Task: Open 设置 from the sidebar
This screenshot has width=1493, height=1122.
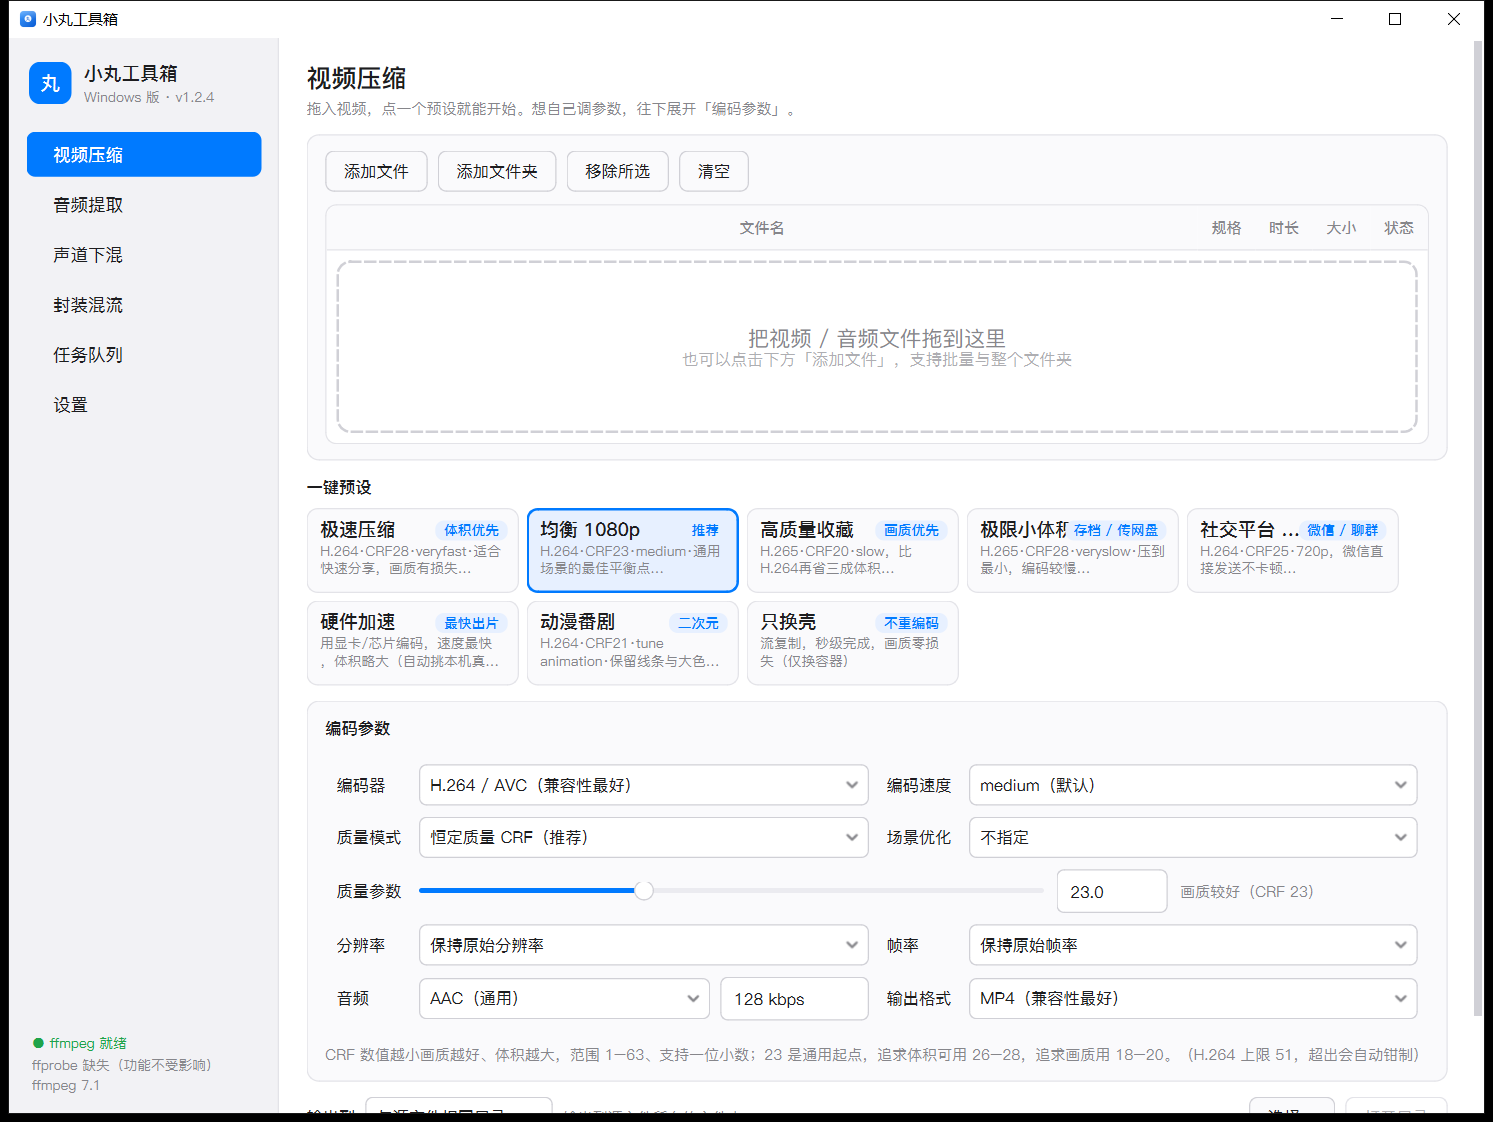Action: pos(144,405)
